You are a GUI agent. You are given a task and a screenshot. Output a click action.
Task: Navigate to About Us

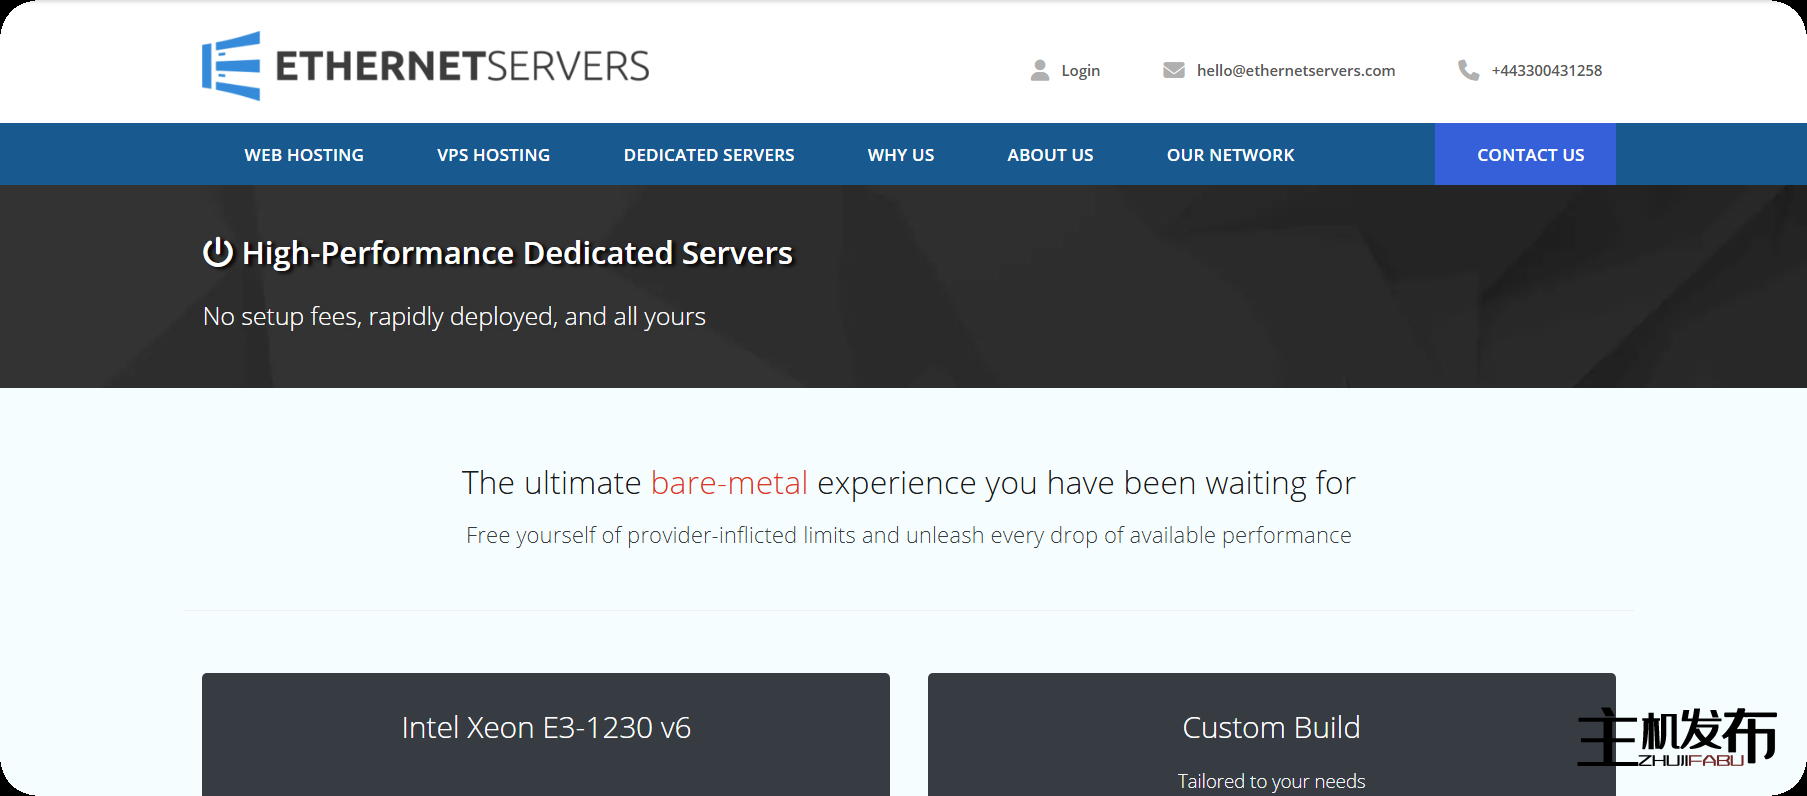coord(1050,155)
